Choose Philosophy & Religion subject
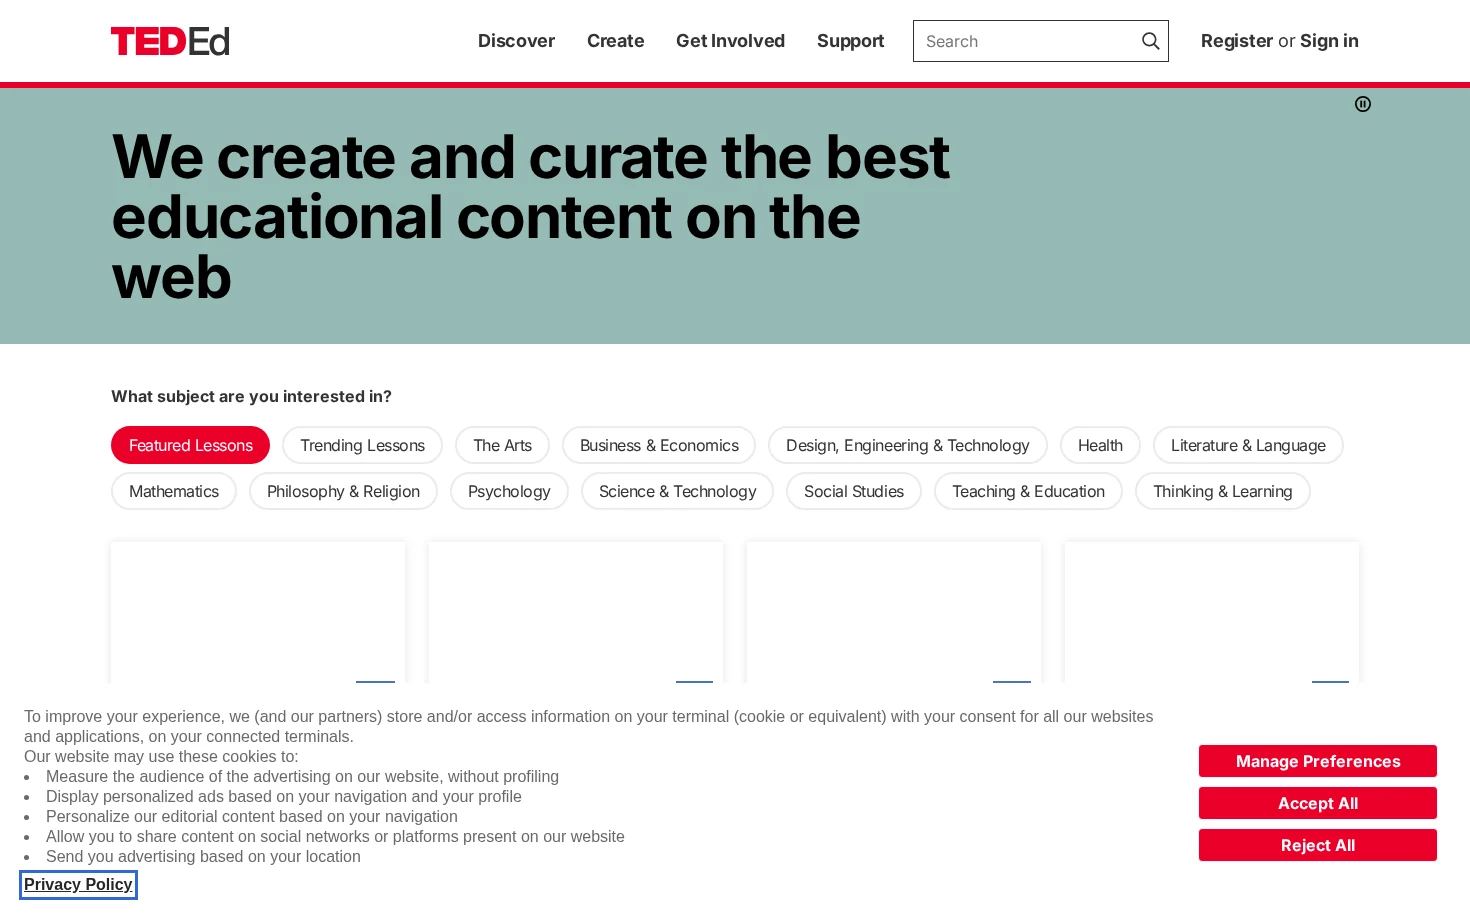The width and height of the screenshot is (1470, 923). coord(343,491)
